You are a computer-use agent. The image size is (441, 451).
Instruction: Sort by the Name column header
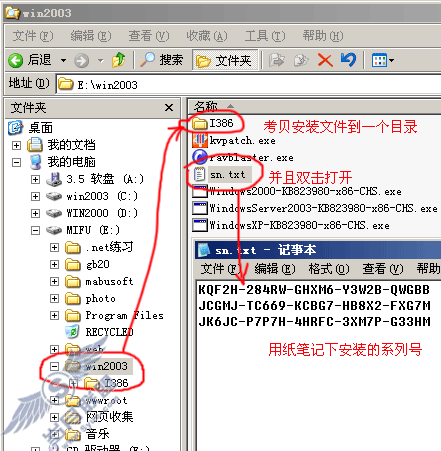pos(313,107)
